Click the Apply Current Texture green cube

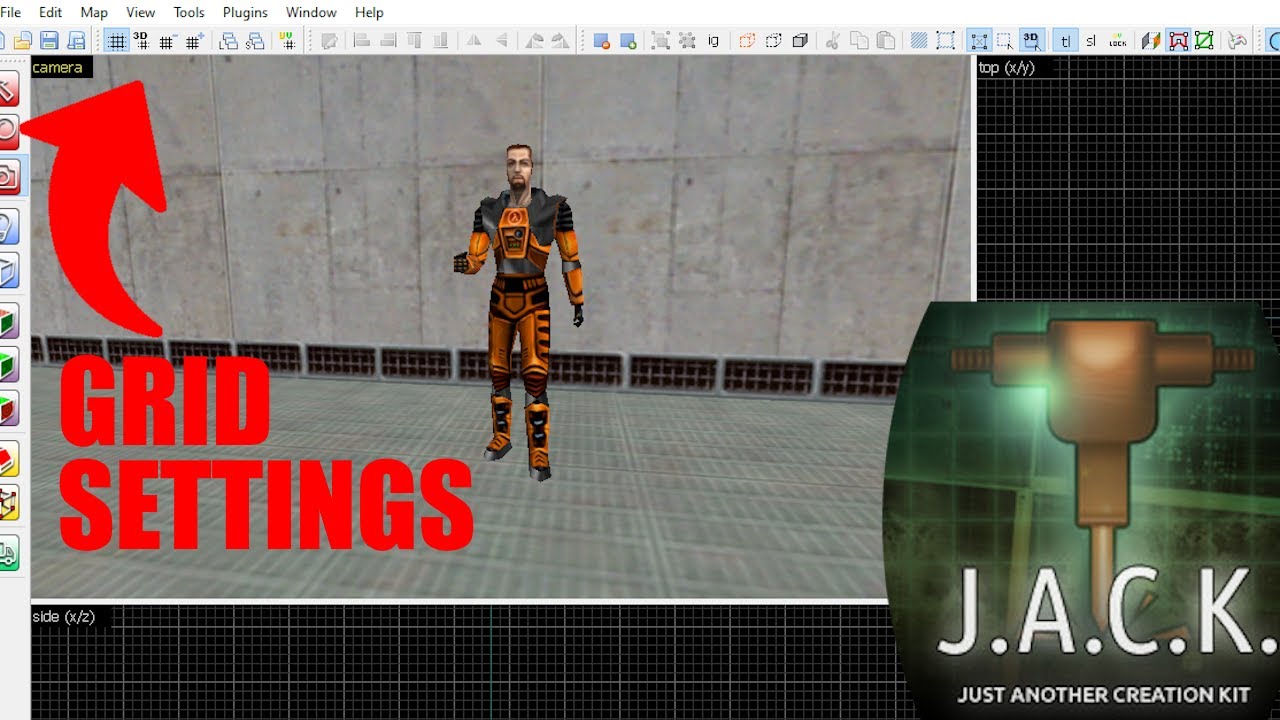(x=8, y=365)
